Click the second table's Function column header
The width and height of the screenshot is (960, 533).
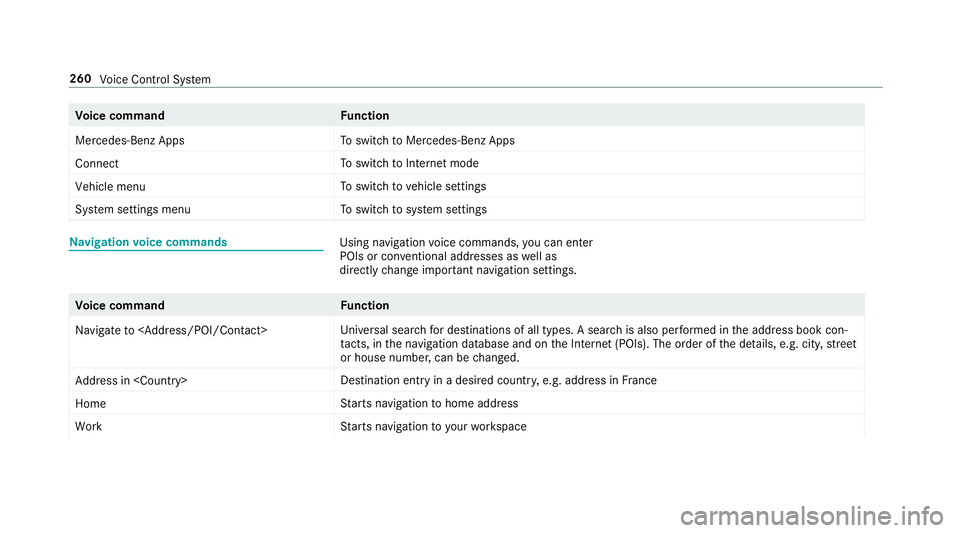(x=365, y=305)
